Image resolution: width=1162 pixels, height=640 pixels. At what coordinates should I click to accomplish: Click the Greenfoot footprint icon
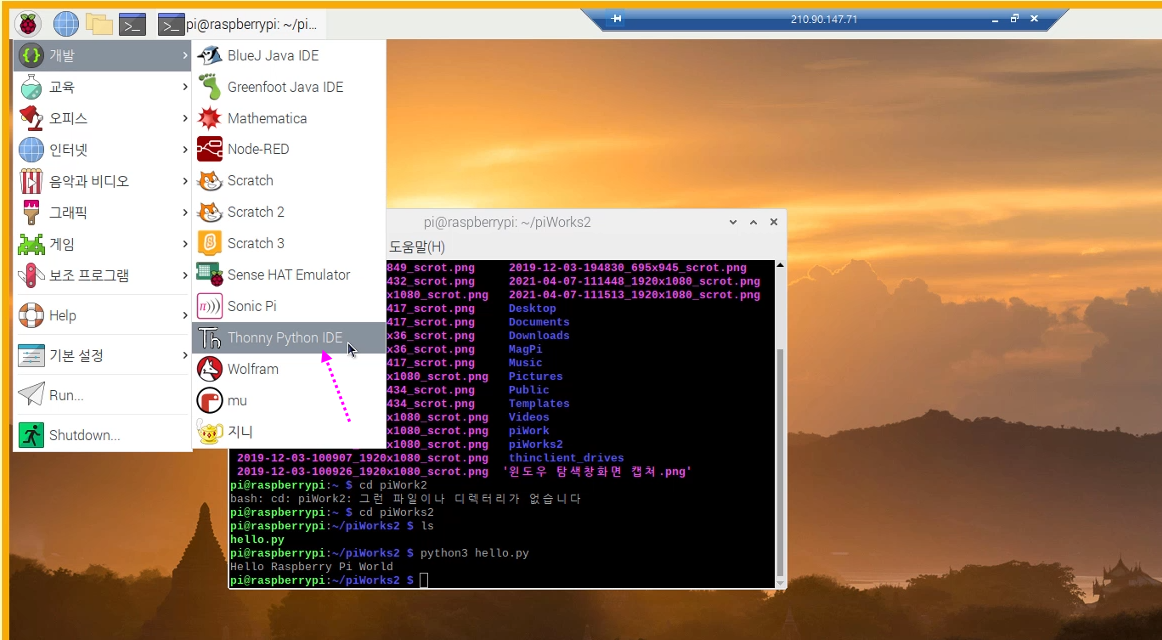pyautogui.click(x=210, y=87)
